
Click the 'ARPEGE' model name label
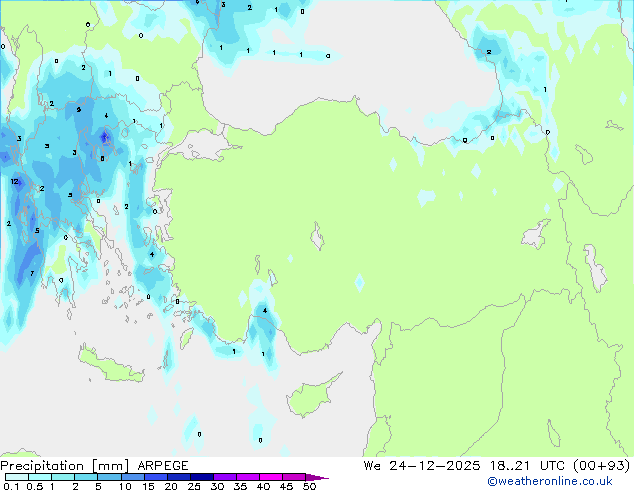pyautogui.click(x=163, y=466)
